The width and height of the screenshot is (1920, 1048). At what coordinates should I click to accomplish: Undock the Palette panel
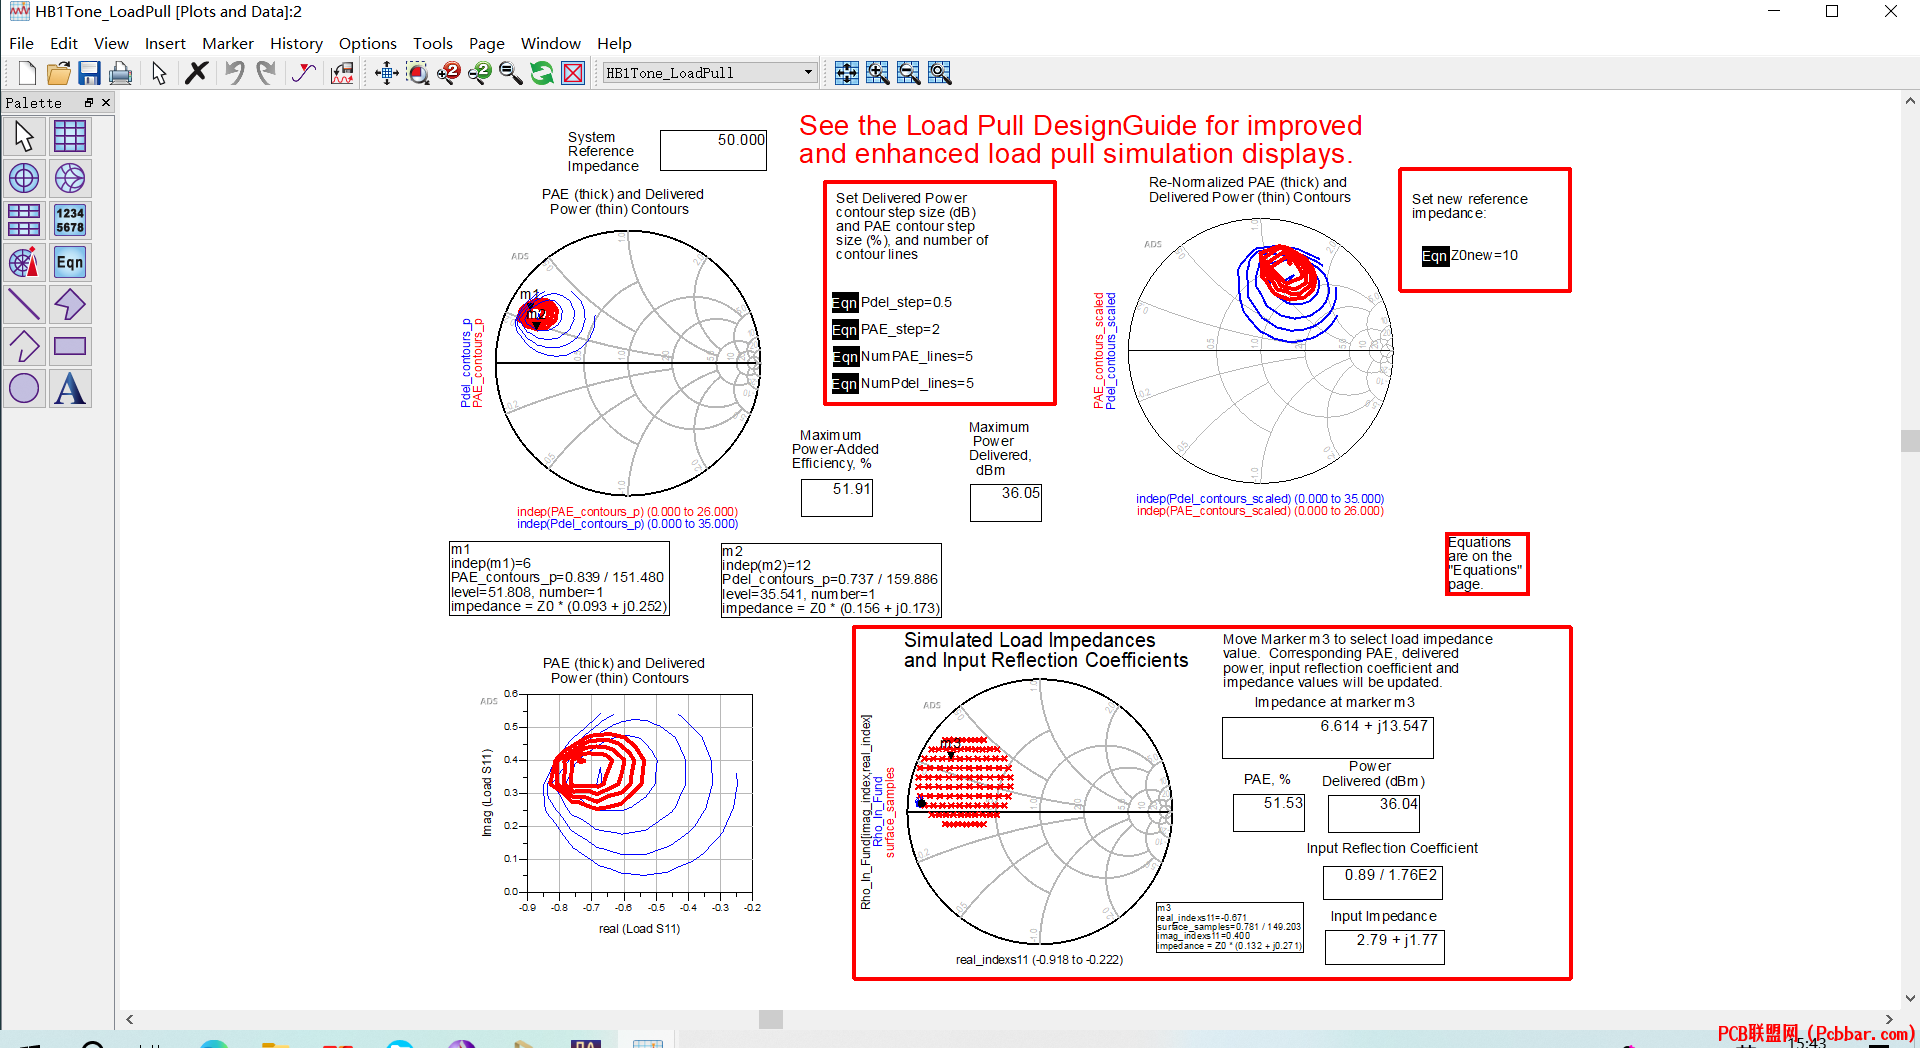(88, 102)
